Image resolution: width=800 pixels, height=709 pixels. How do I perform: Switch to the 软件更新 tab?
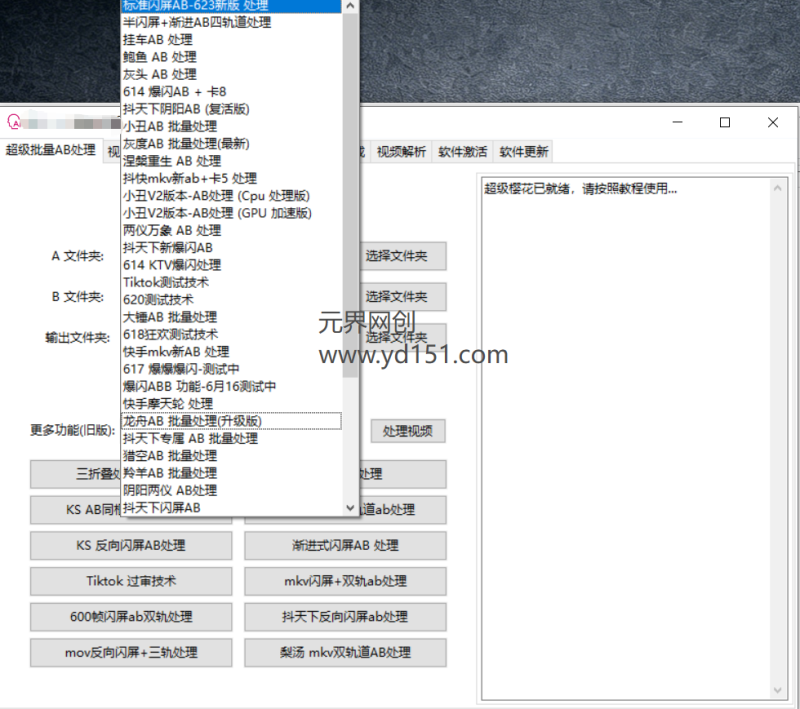(x=522, y=152)
